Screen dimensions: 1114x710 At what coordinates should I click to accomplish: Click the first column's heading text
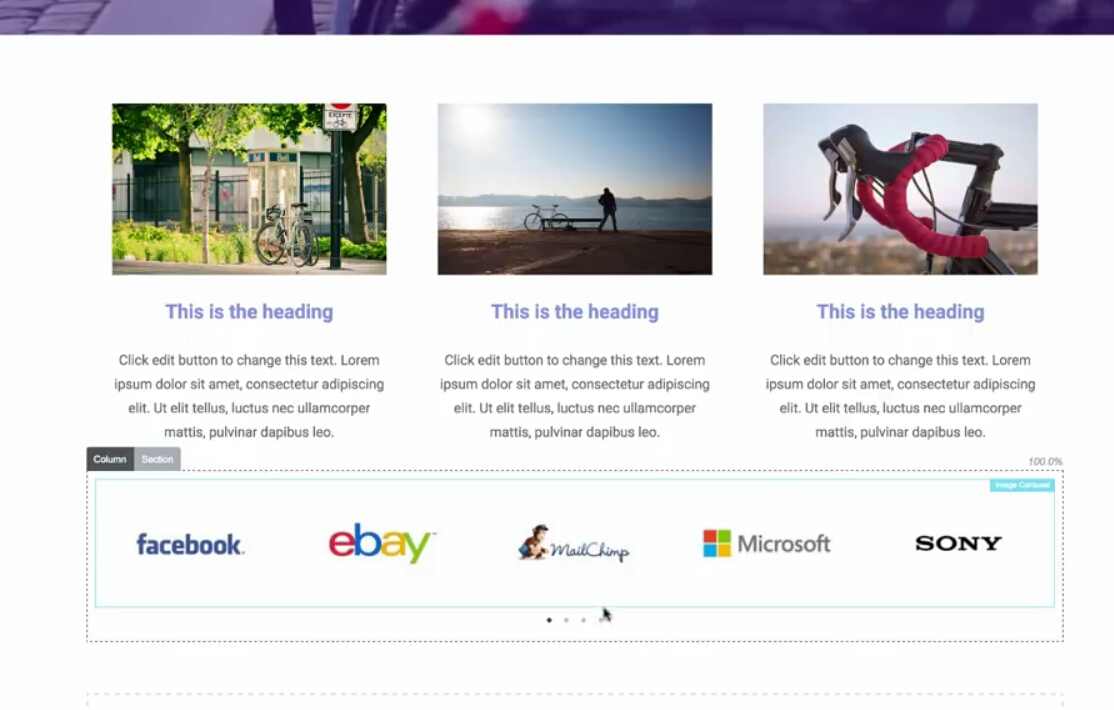coord(249,312)
